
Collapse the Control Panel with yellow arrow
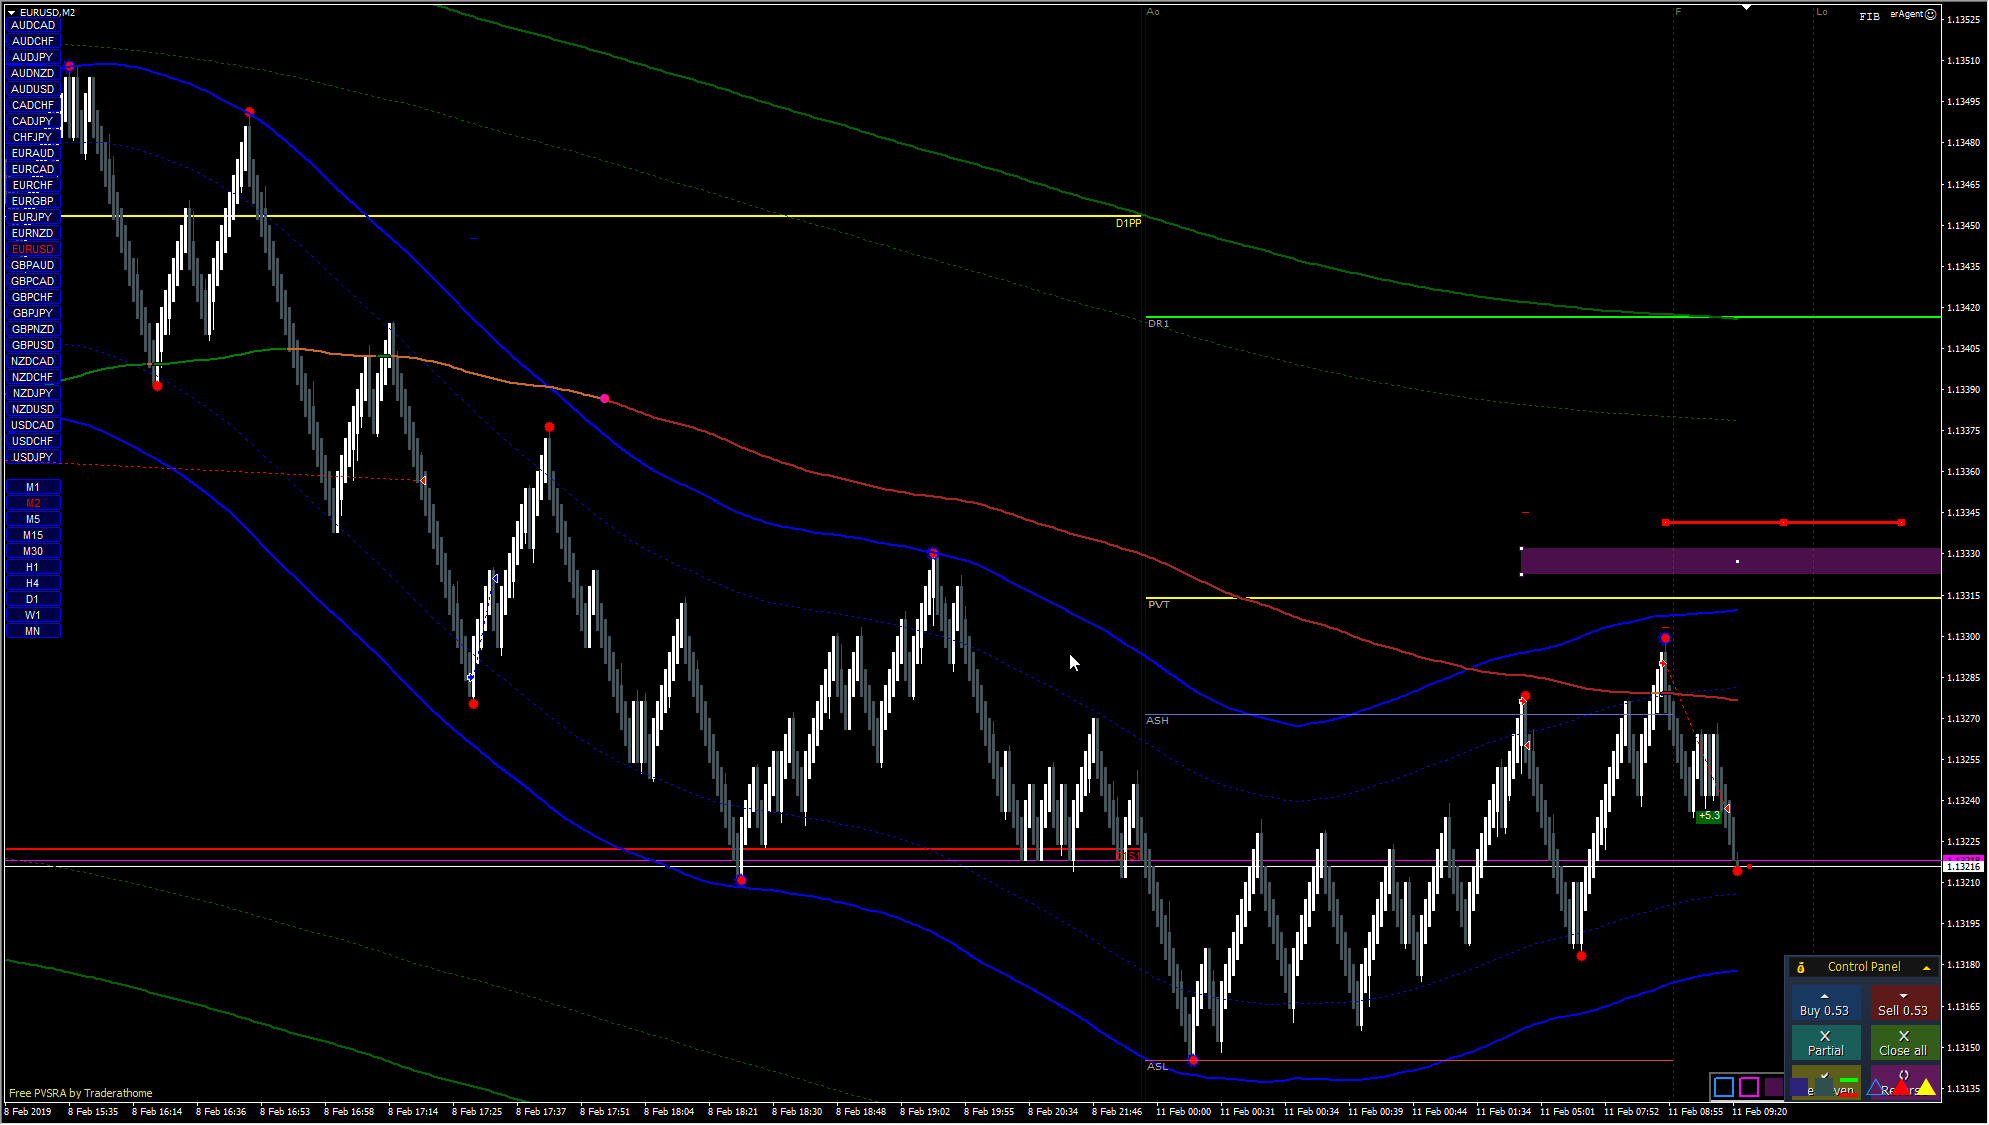[1926, 967]
